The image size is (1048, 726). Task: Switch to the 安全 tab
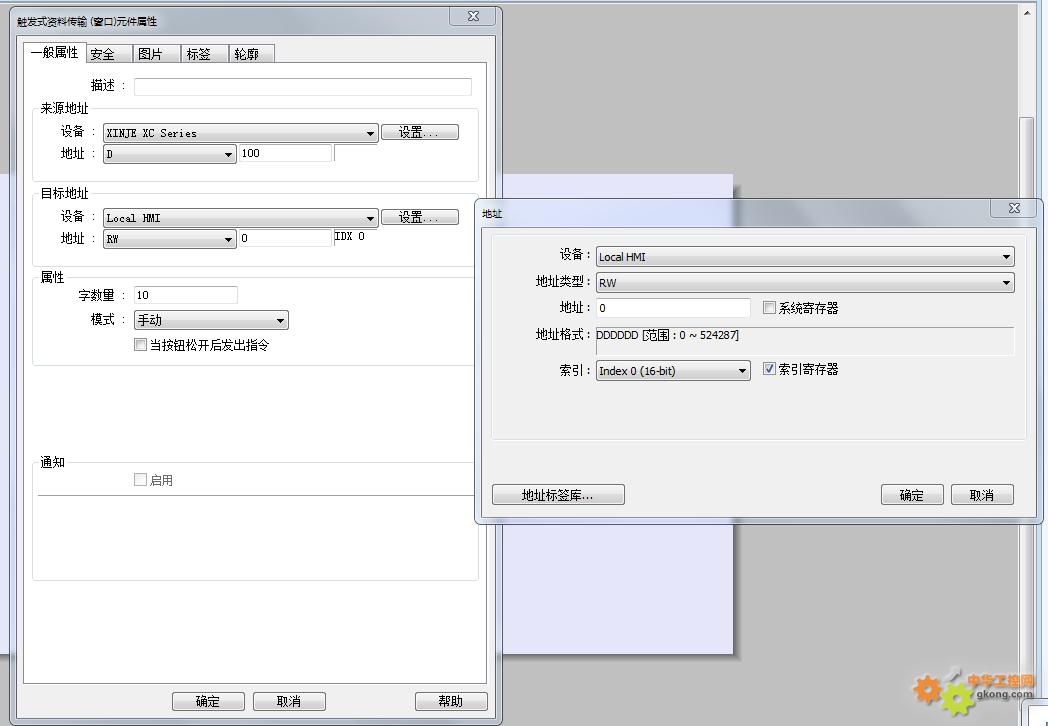102,54
